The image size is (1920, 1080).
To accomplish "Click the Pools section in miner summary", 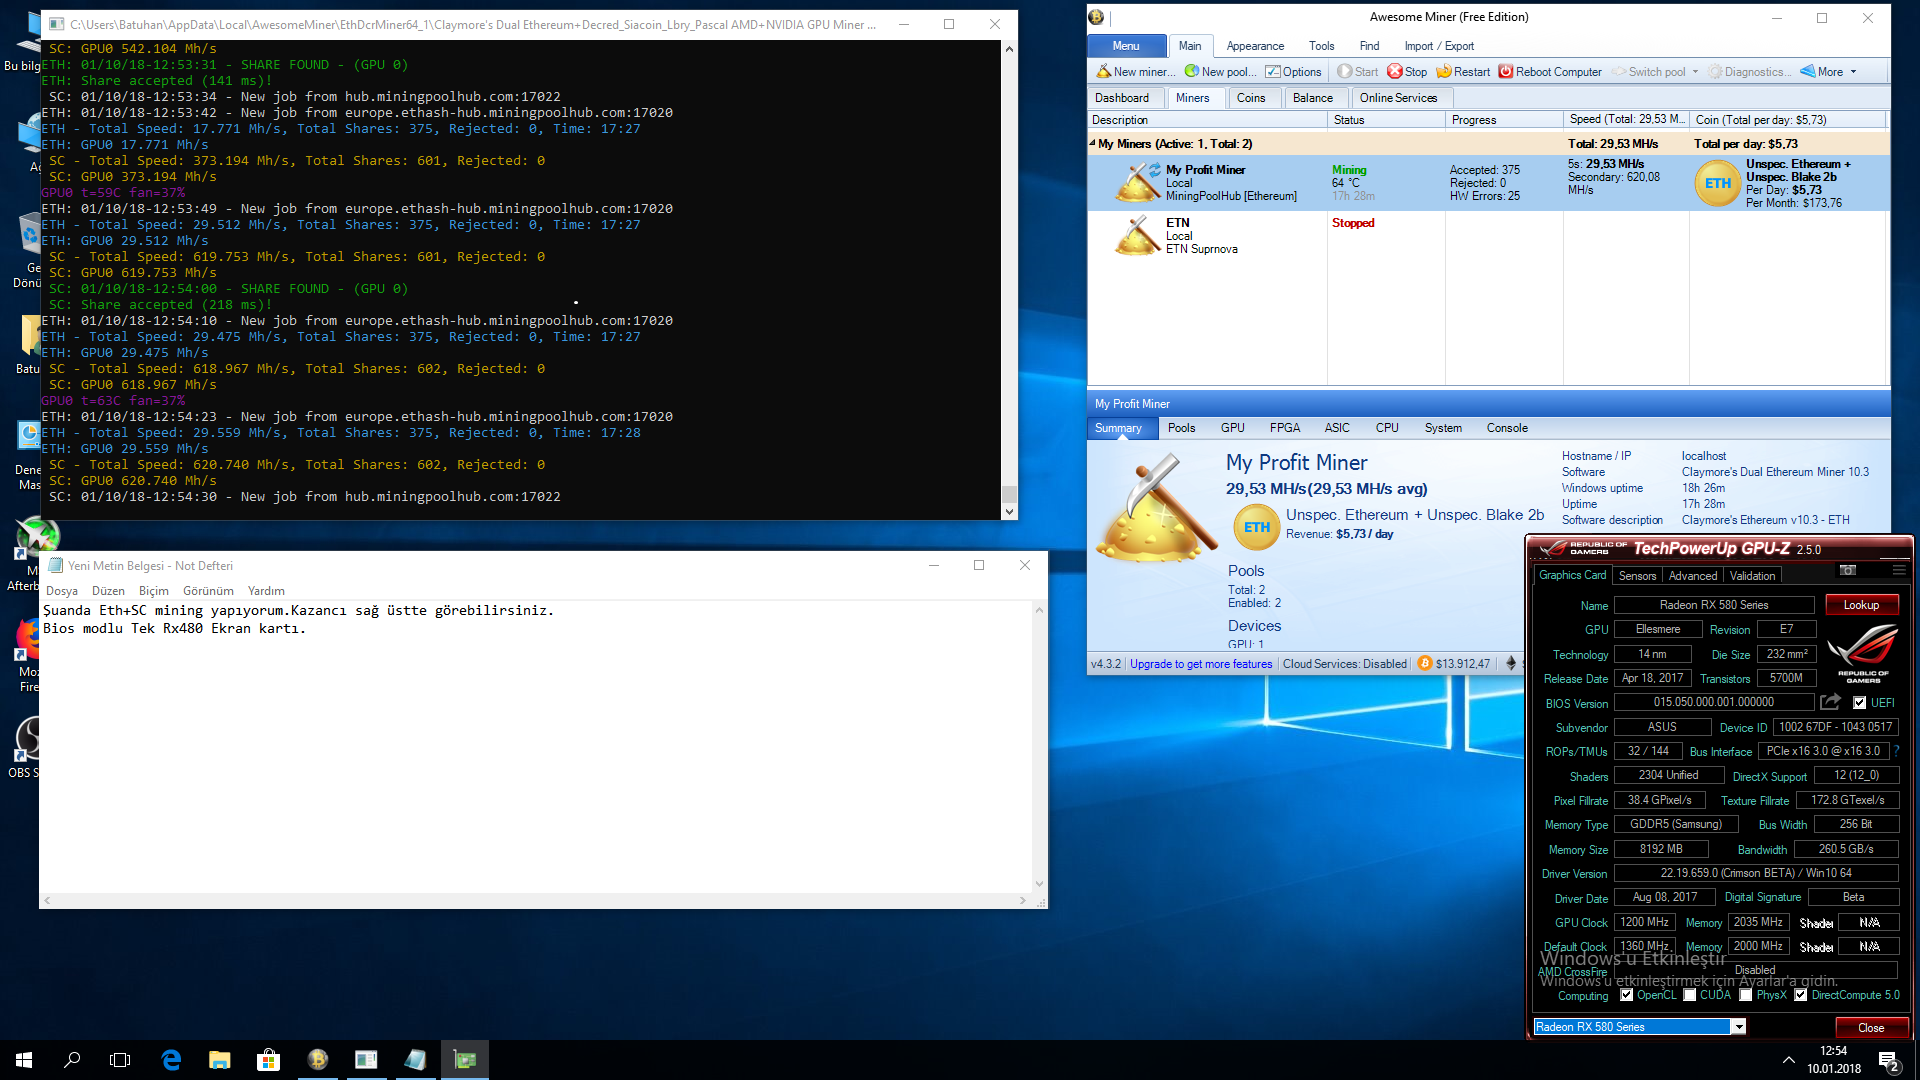I will tap(1245, 570).
